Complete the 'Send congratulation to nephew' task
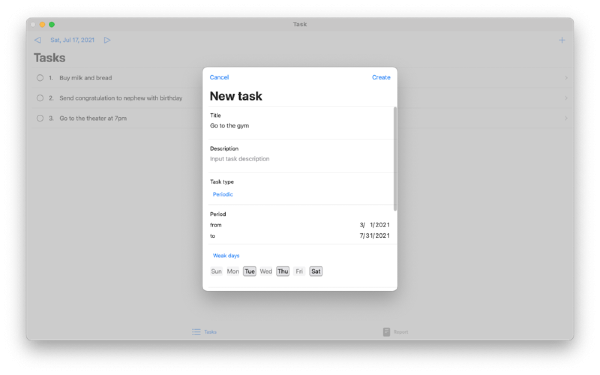Viewport: 600px width, 375px height. click(40, 98)
